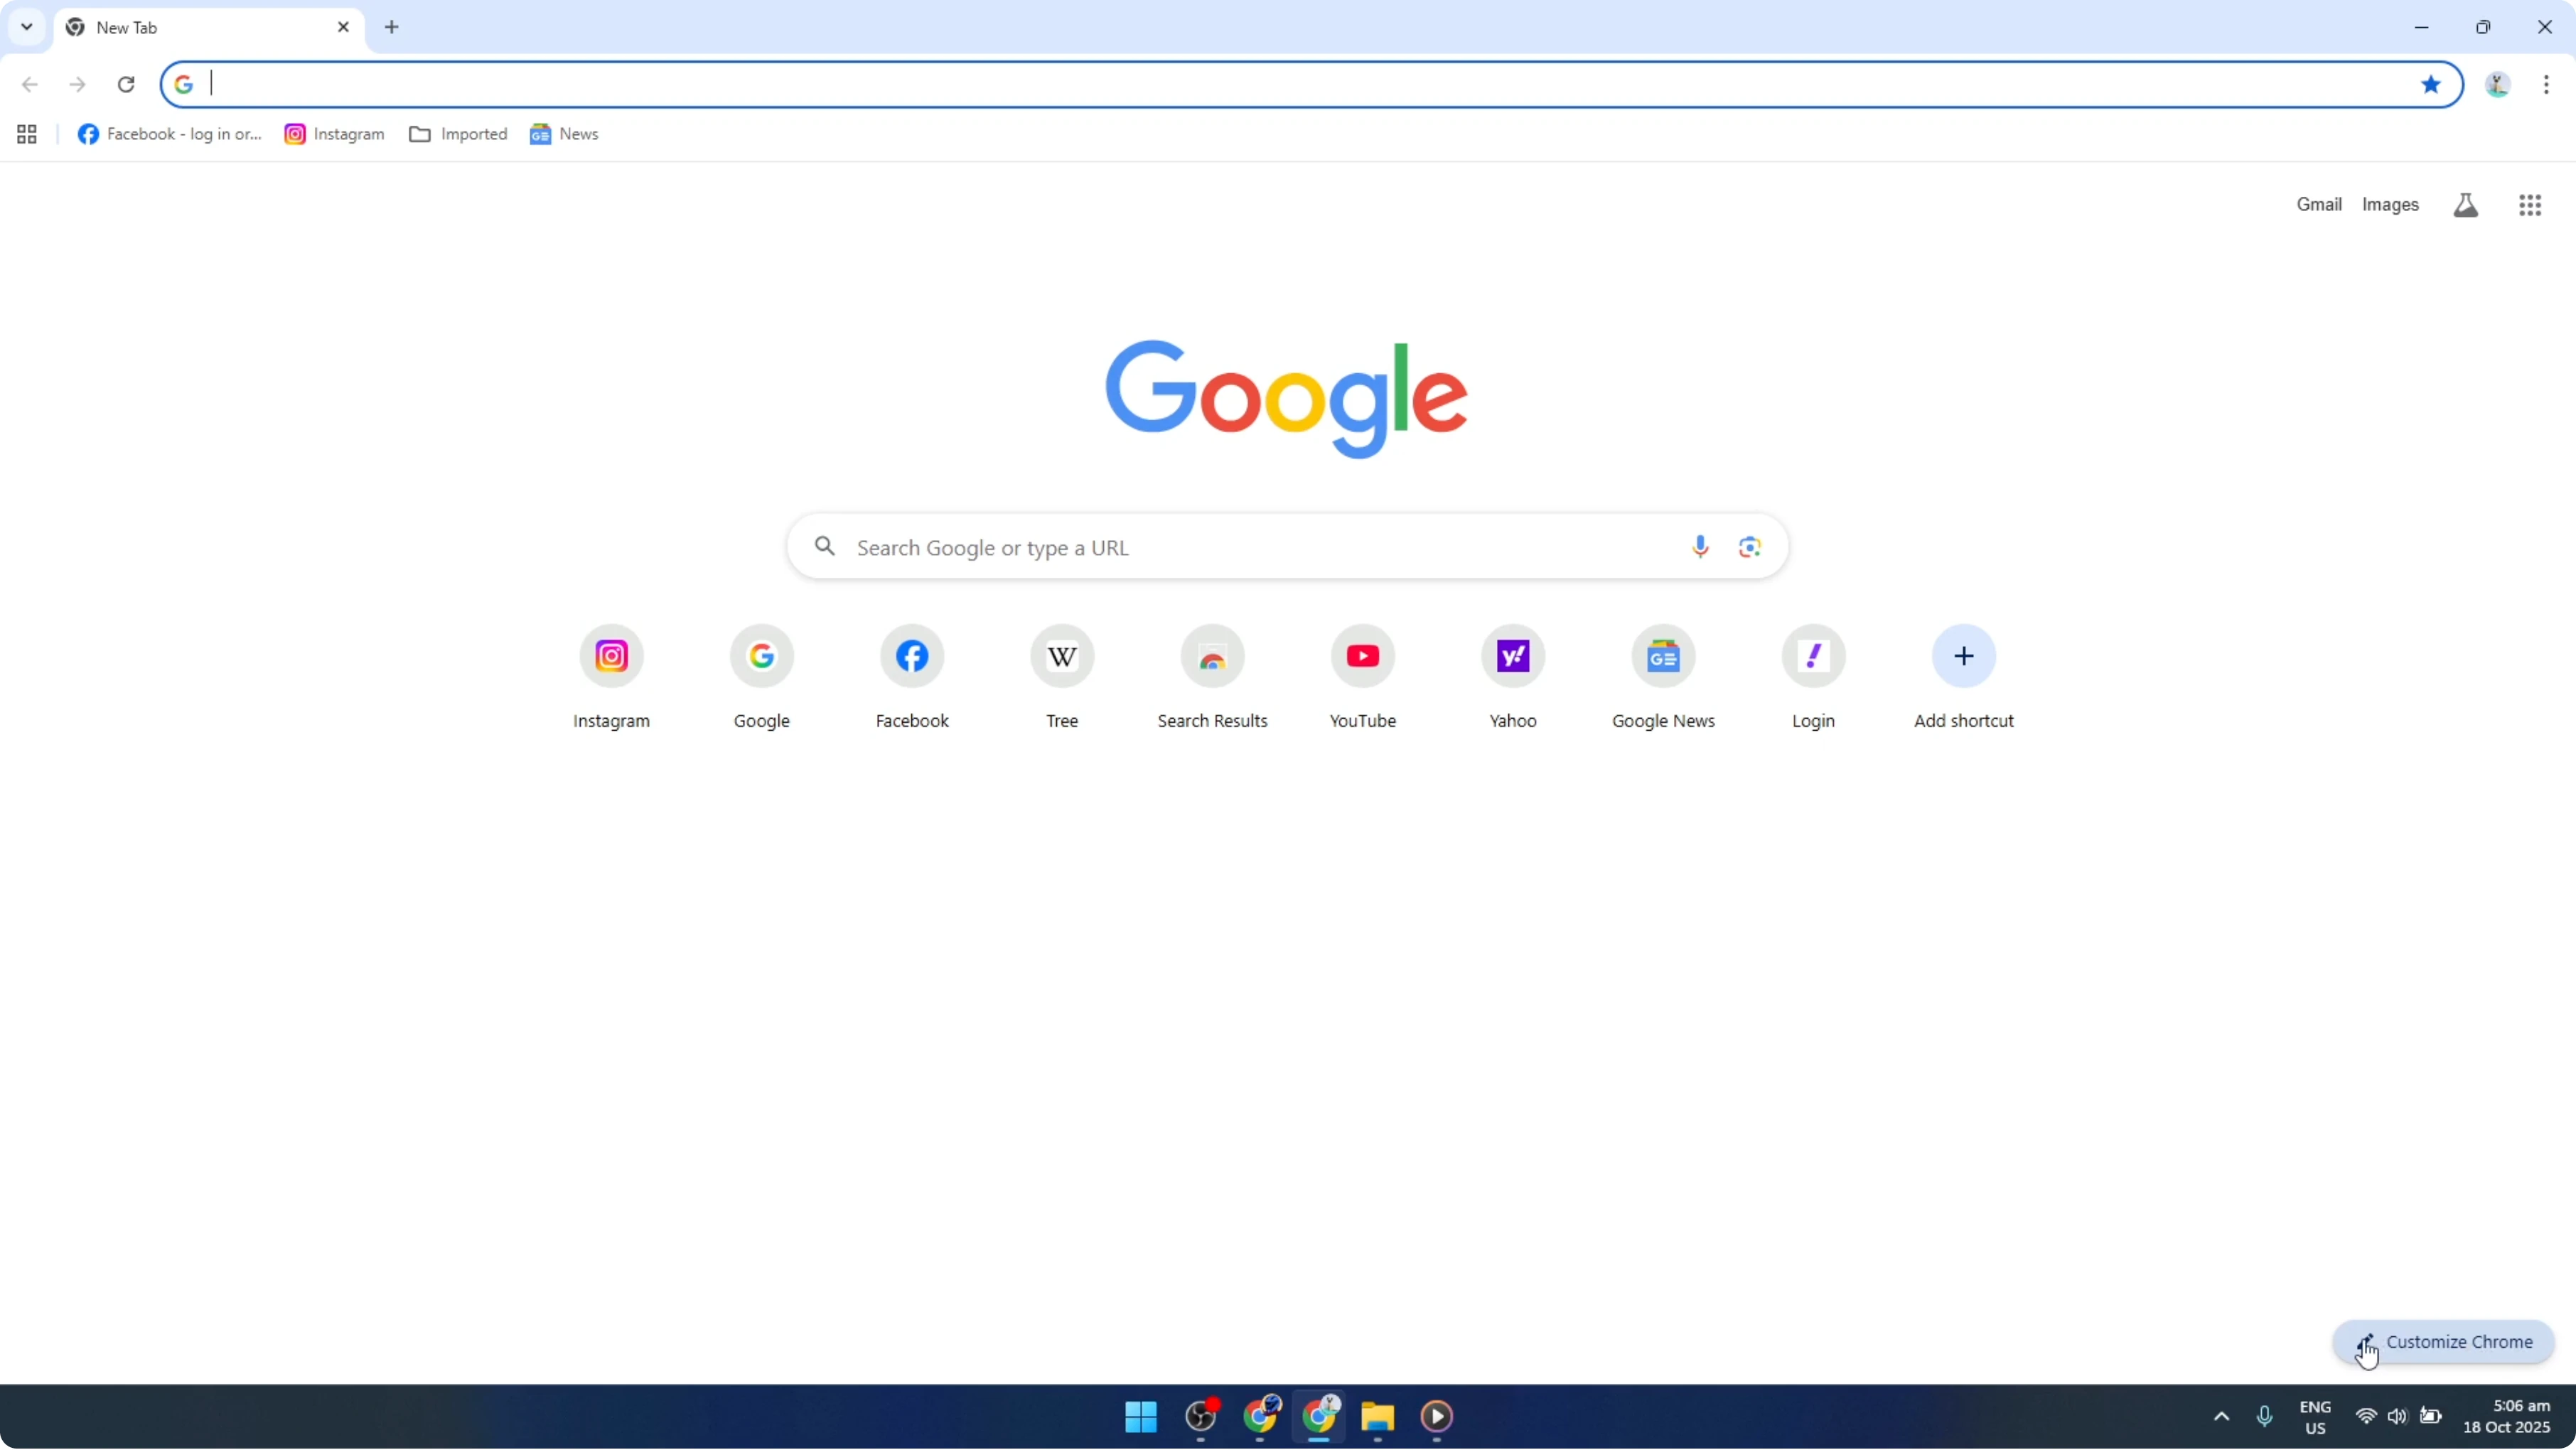Open the volume speaker icon
The image size is (2576, 1450).
coord(2397,1417)
